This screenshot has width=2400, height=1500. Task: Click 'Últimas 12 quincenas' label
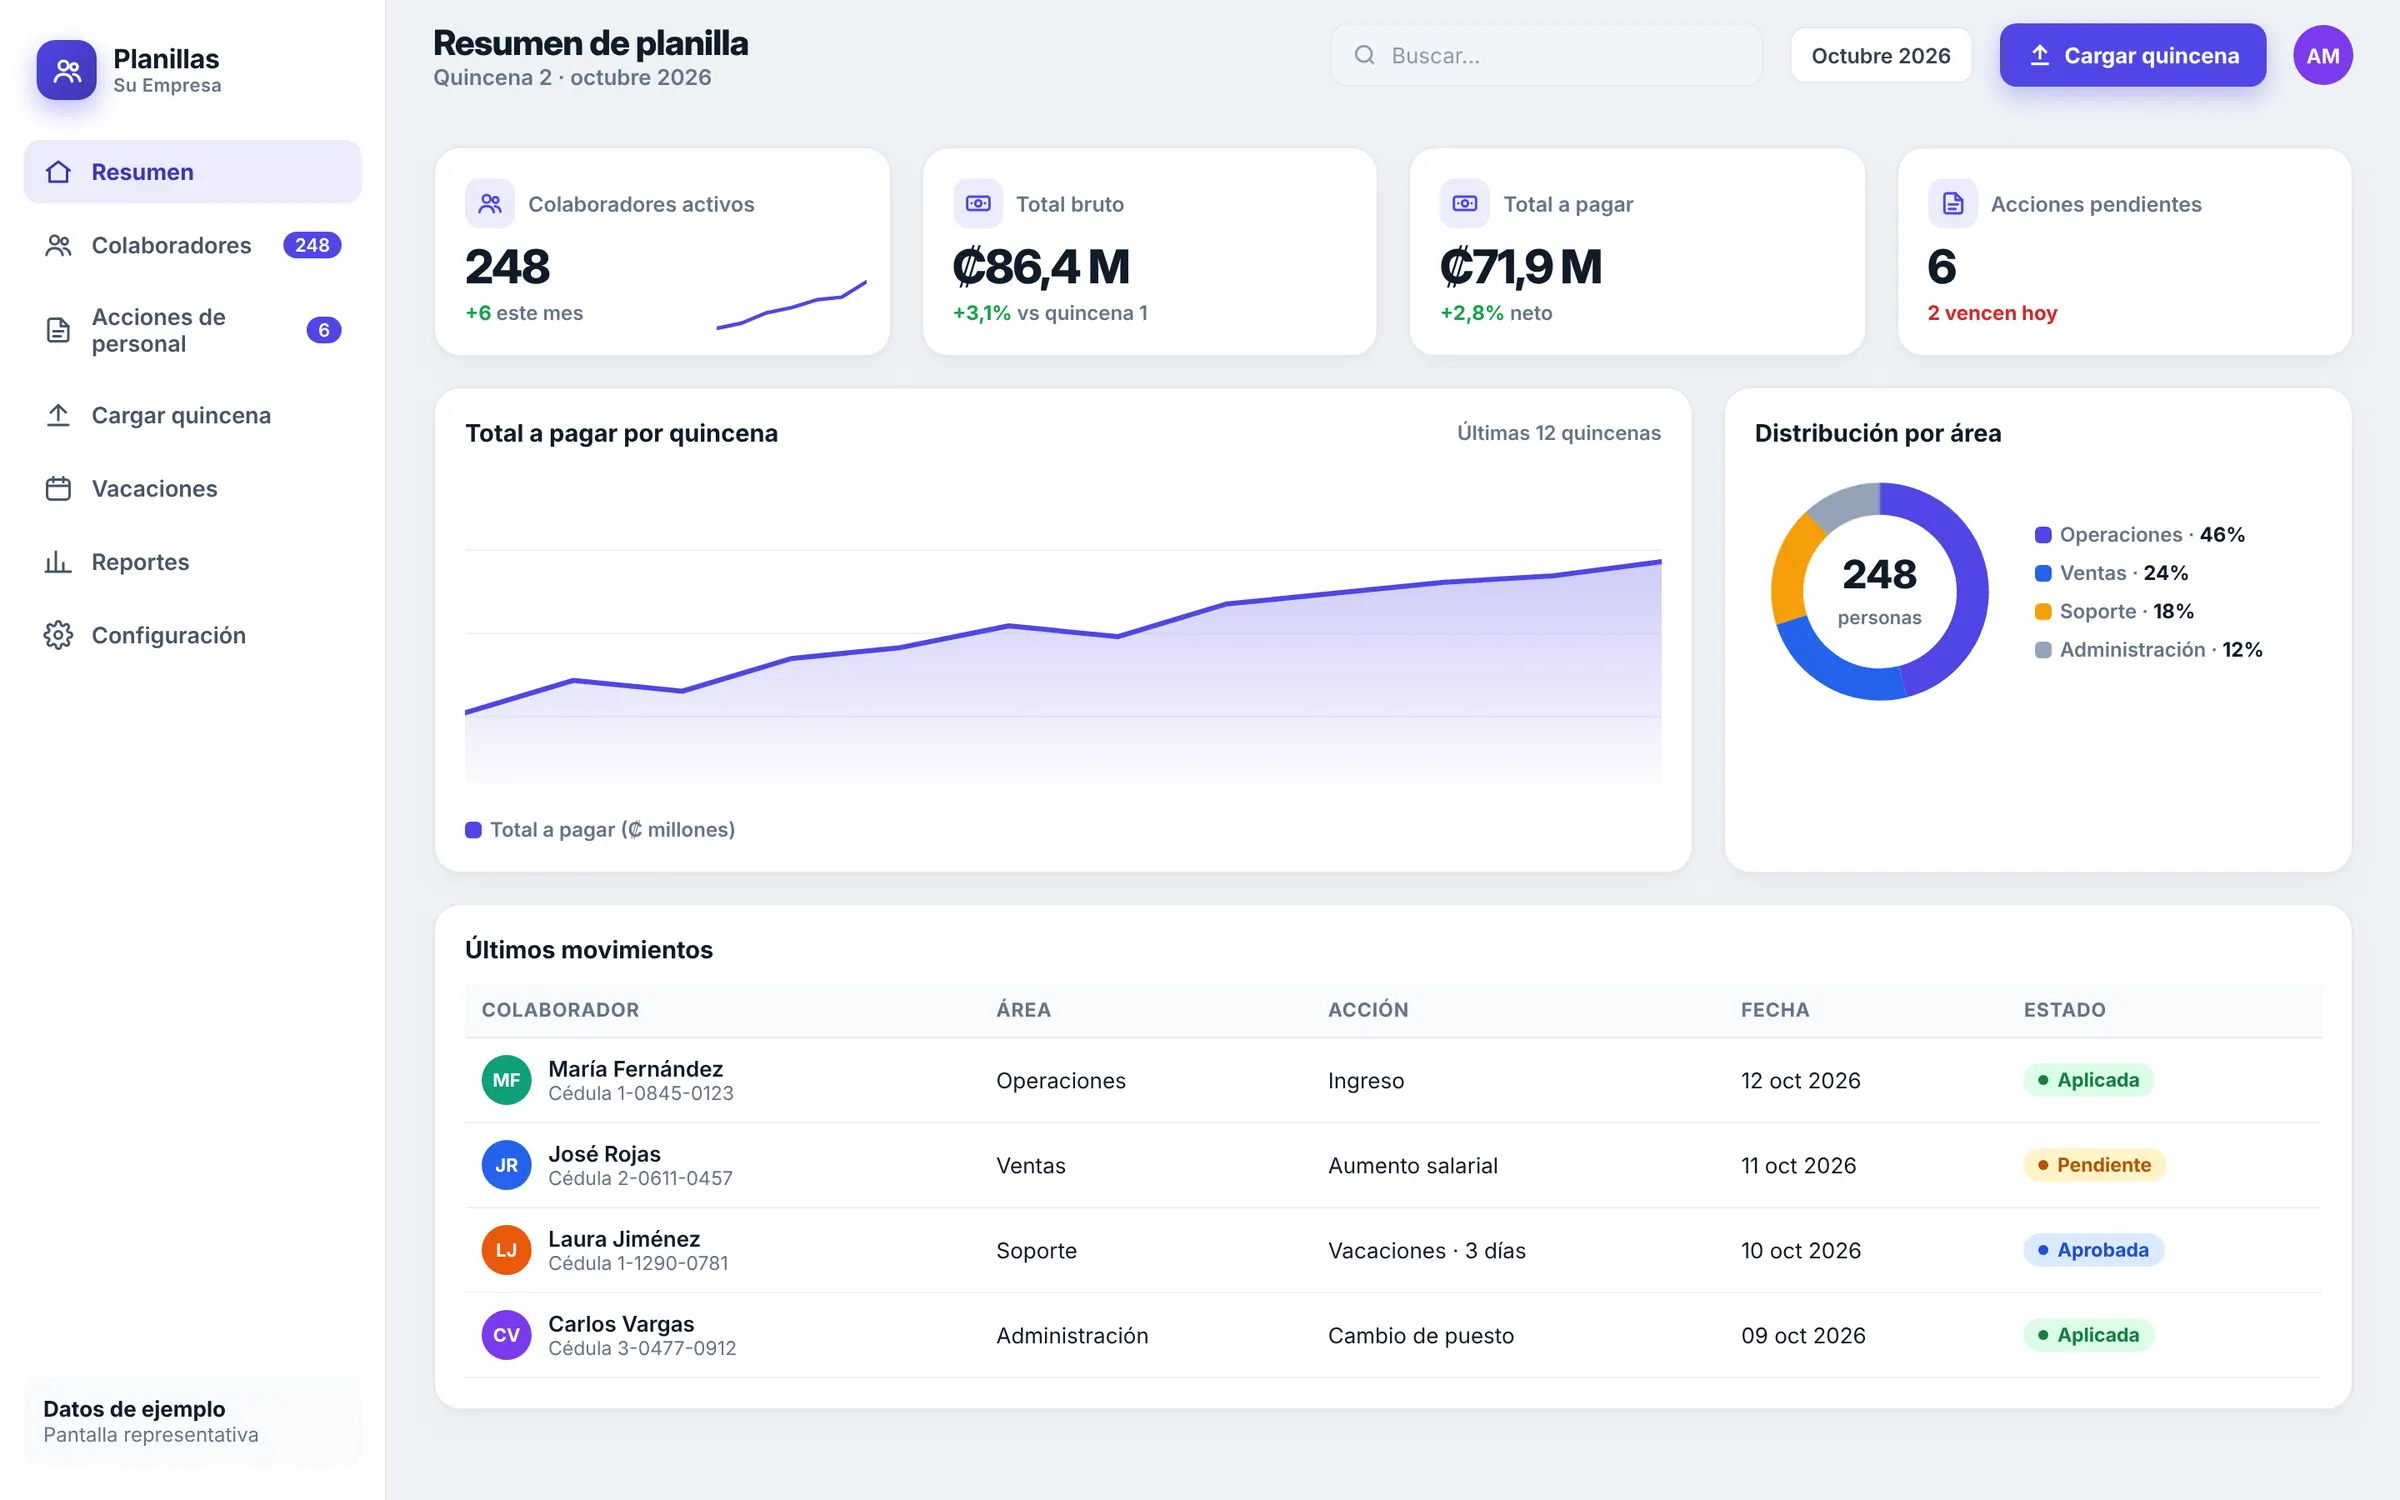[1559, 433]
